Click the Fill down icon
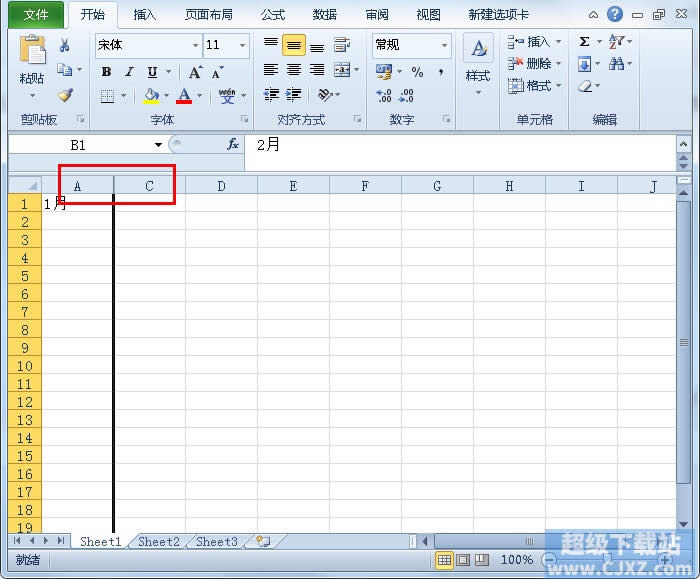This screenshot has height=579, width=700. (x=584, y=64)
